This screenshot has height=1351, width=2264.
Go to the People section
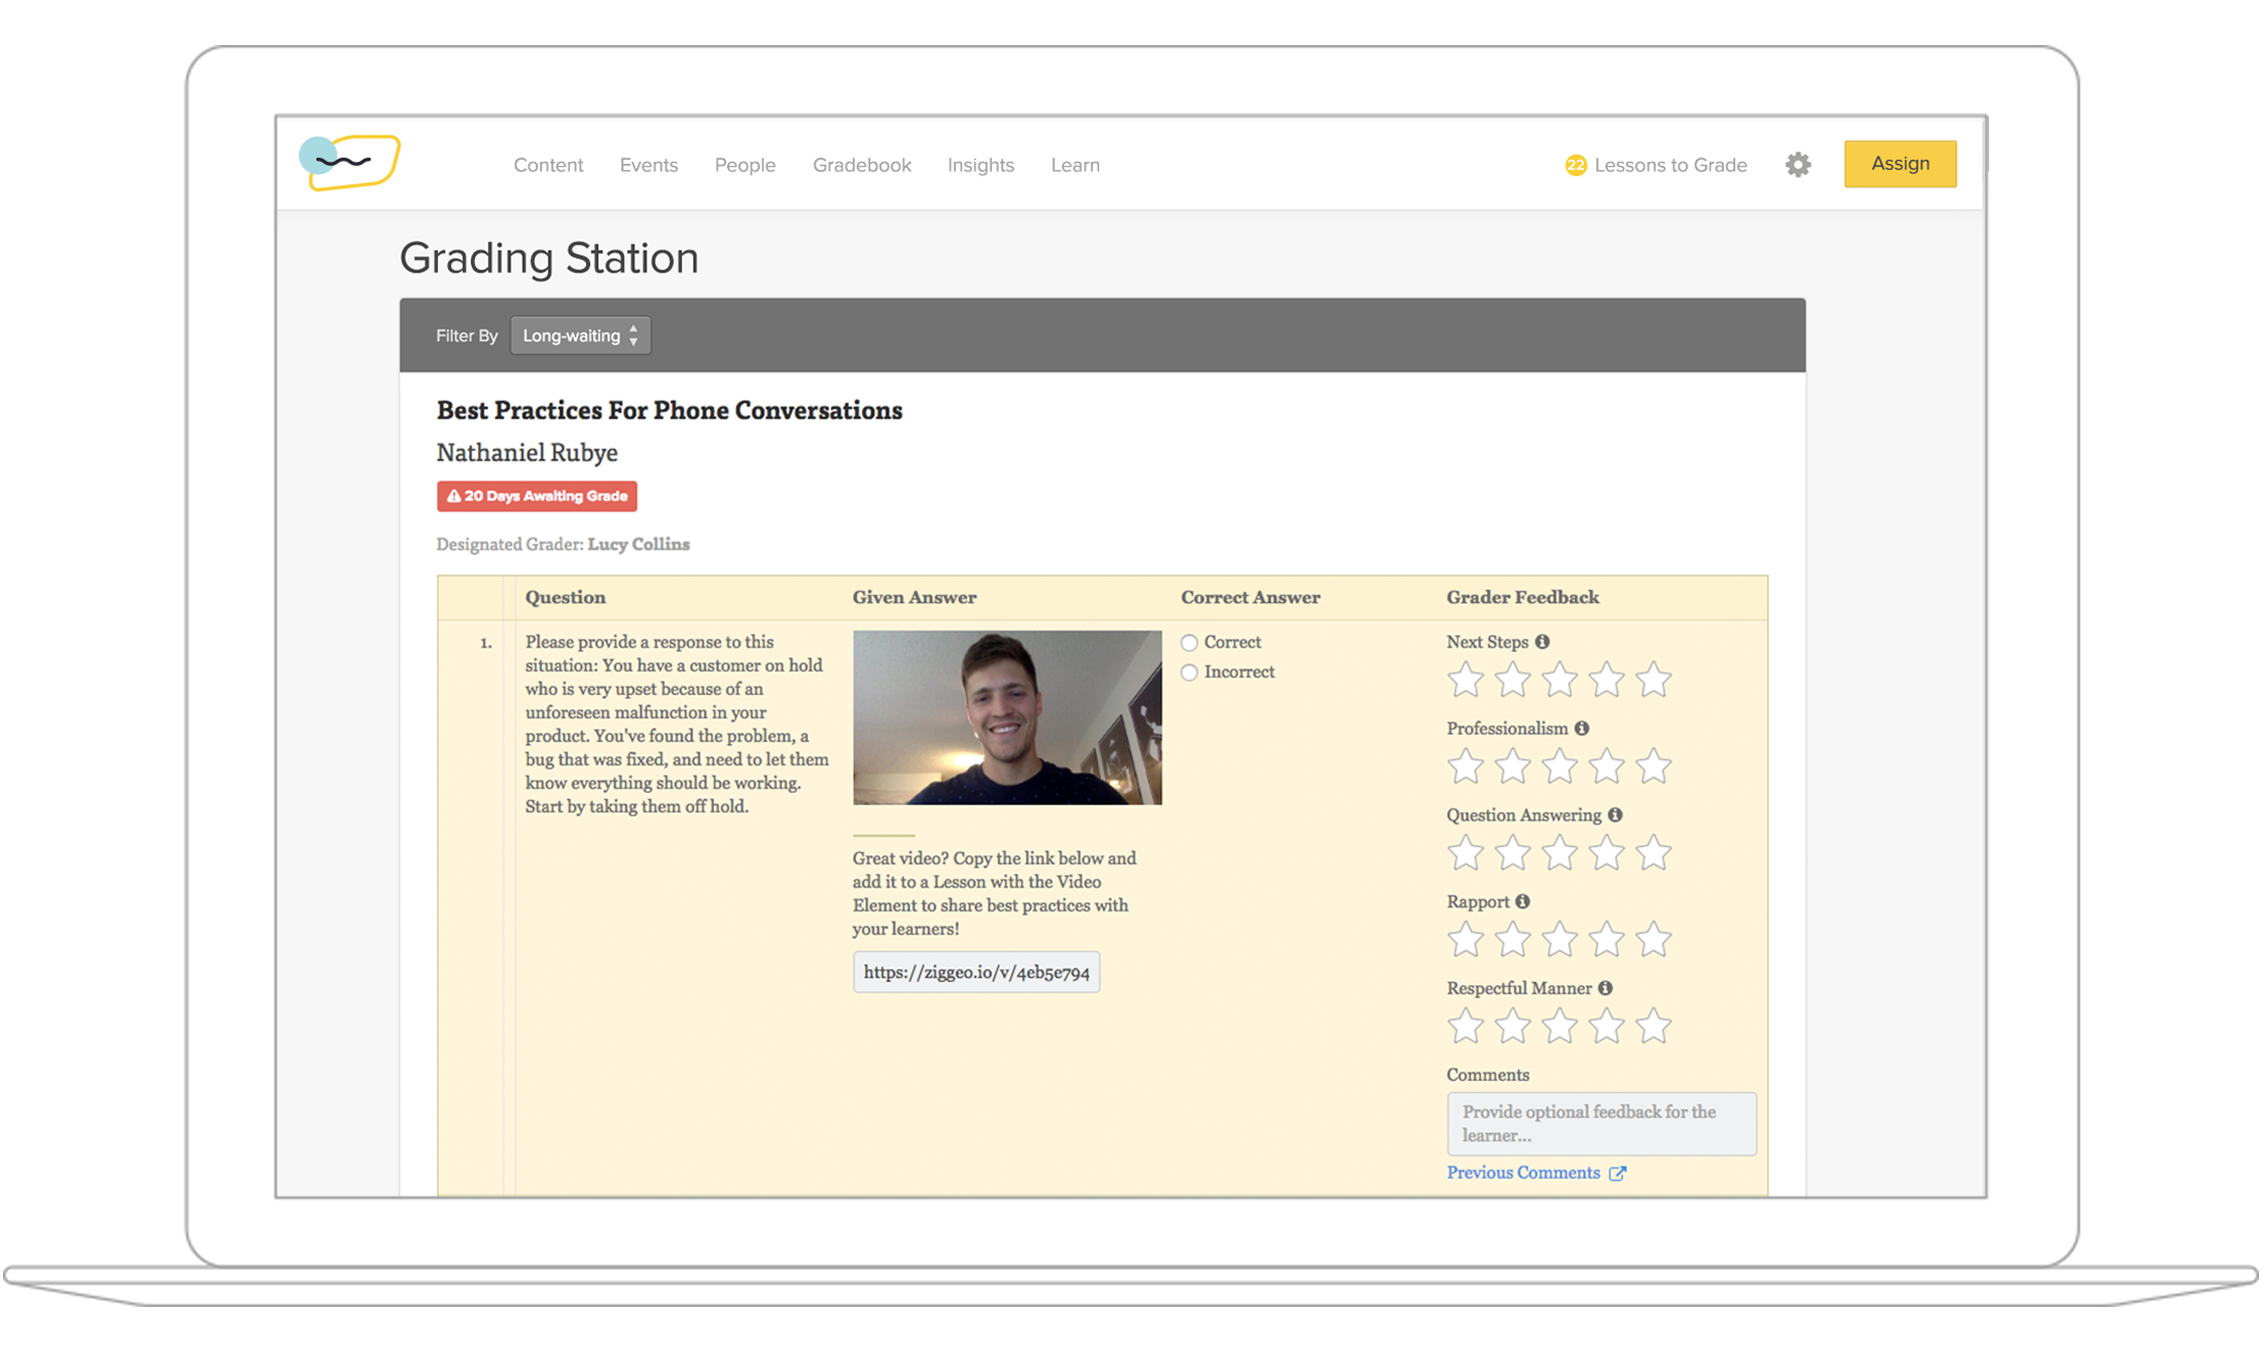pyautogui.click(x=745, y=165)
